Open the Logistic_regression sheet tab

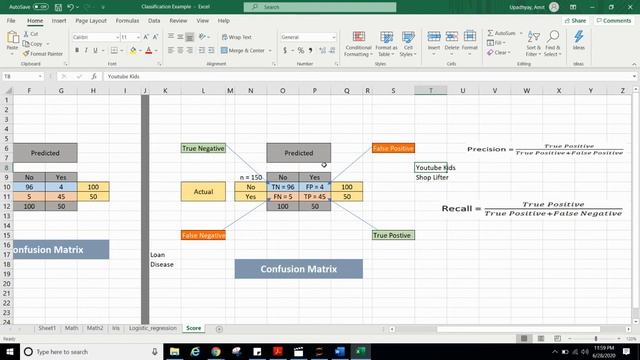pyautogui.click(x=153, y=328)
